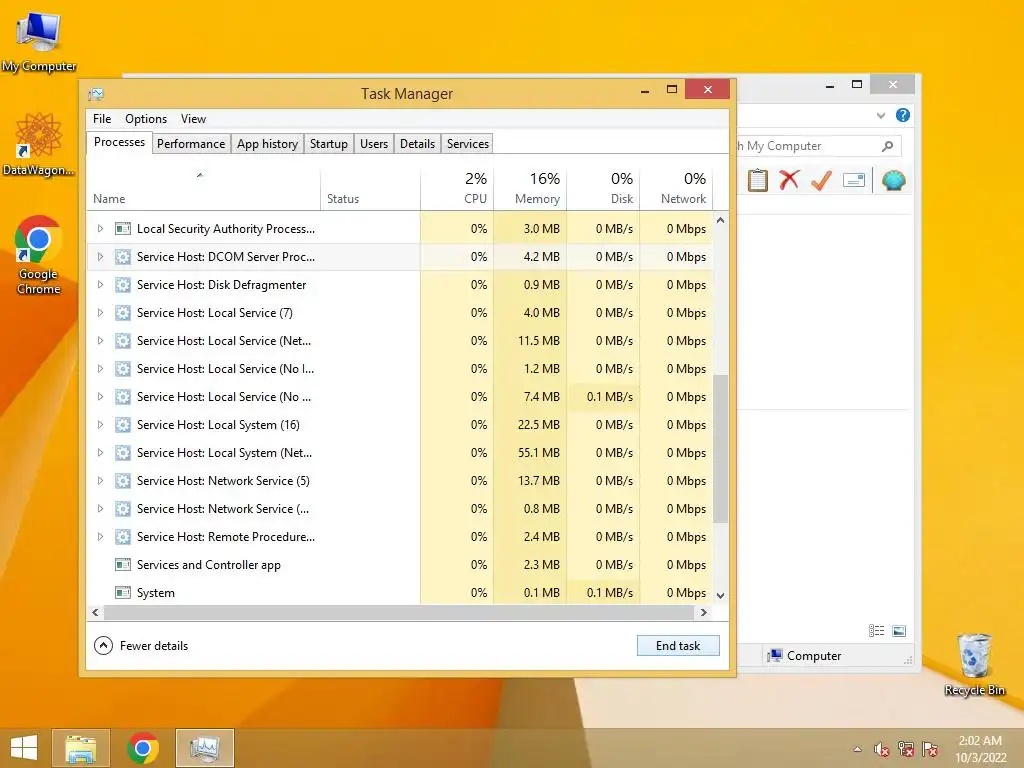The height and width of the screenshot is (768, 1024).
Task: Click the muted speaker tray icon
Action: [882, 750]
